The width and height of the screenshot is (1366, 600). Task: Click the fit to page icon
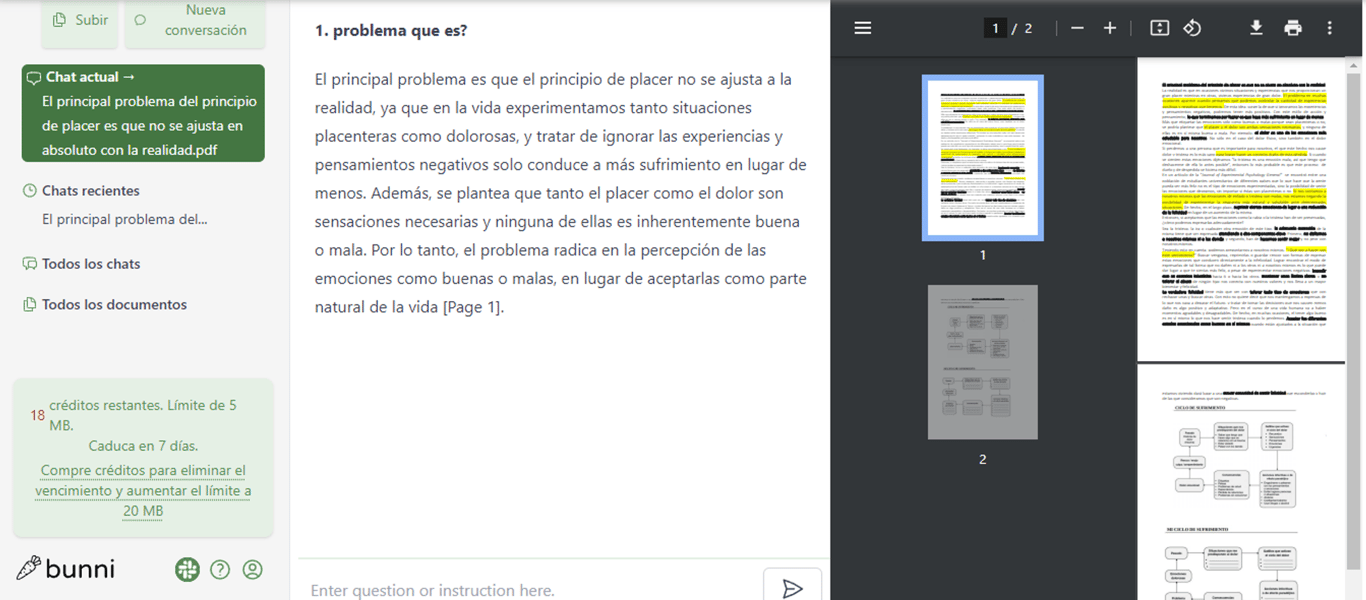(x=1159, y=28)
